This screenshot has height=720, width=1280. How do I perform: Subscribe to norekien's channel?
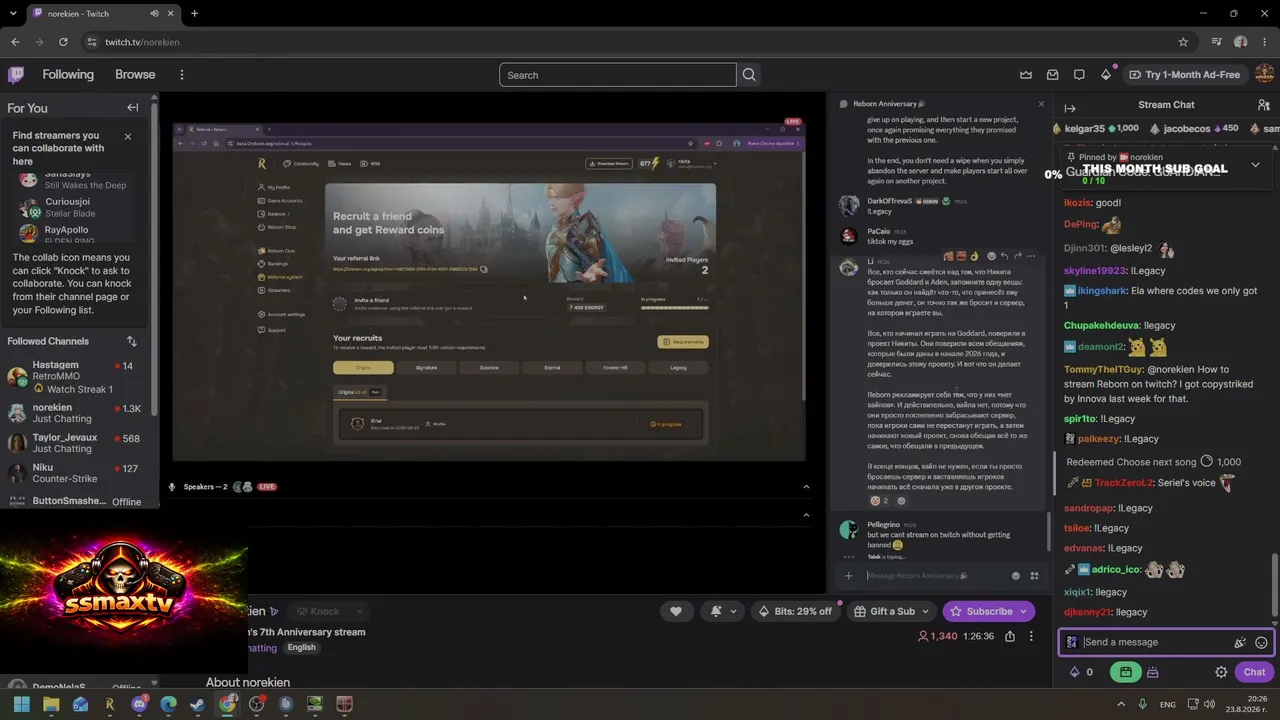(988, 611)
